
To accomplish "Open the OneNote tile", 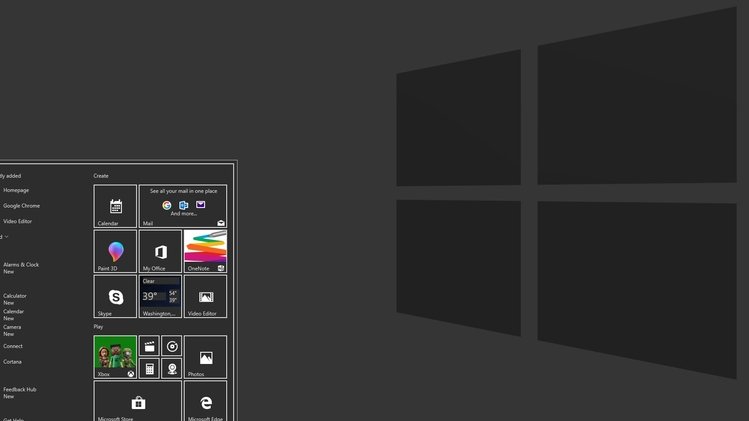I will coord(205,251).
